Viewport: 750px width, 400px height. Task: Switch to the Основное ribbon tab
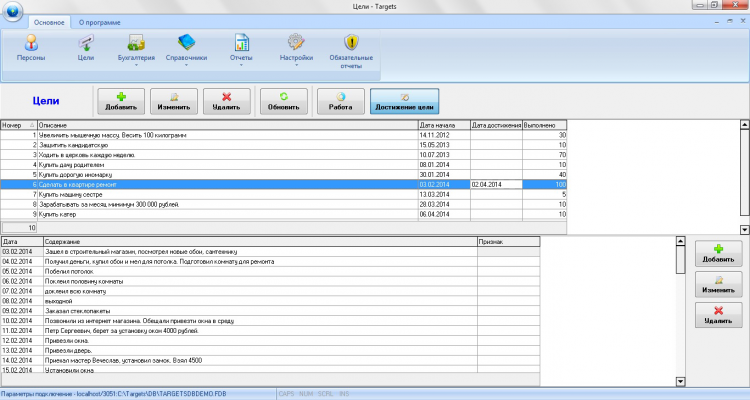click(49, 22)
